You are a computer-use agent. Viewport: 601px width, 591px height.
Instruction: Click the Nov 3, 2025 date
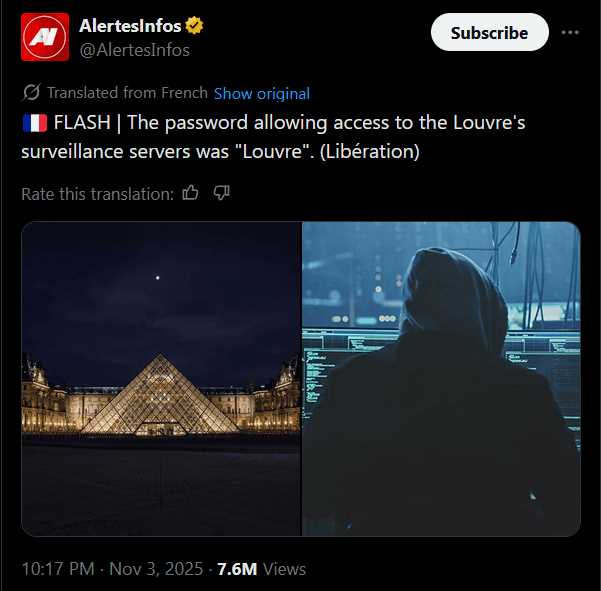156,569
